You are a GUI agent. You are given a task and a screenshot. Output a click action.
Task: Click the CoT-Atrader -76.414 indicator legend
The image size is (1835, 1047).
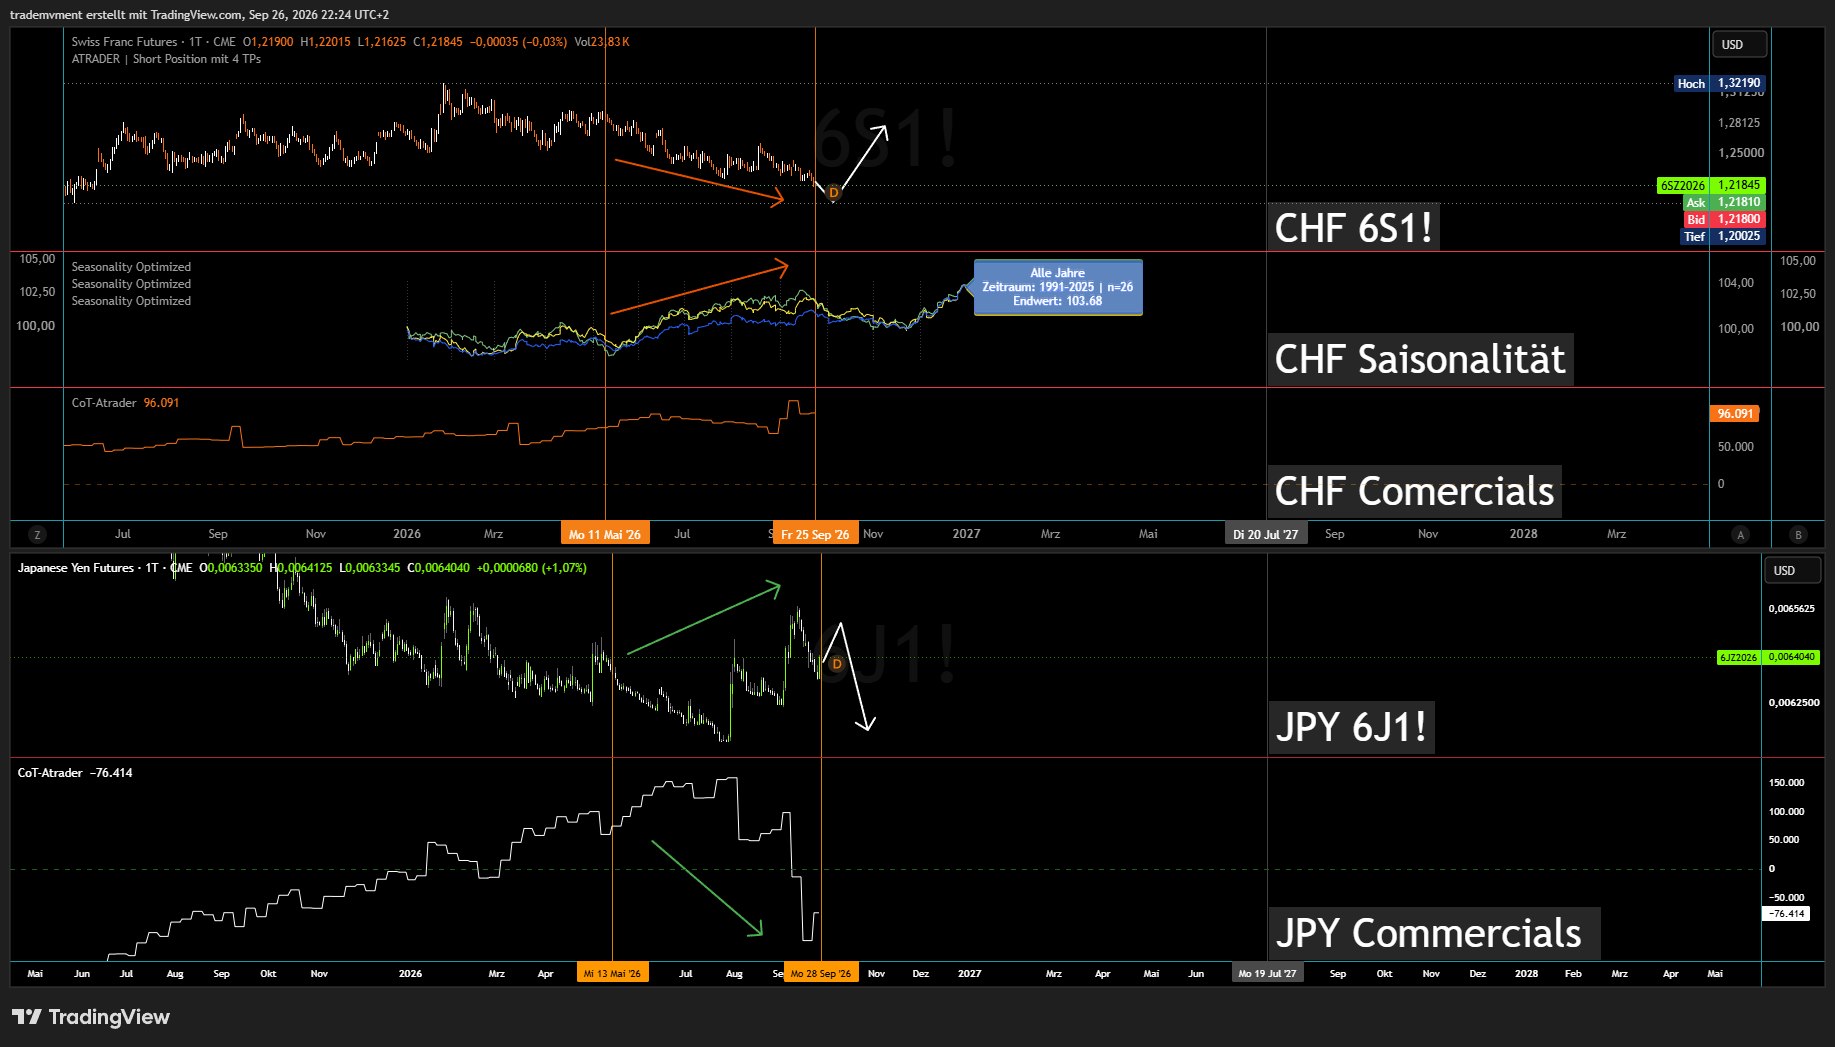click(75, 773)
